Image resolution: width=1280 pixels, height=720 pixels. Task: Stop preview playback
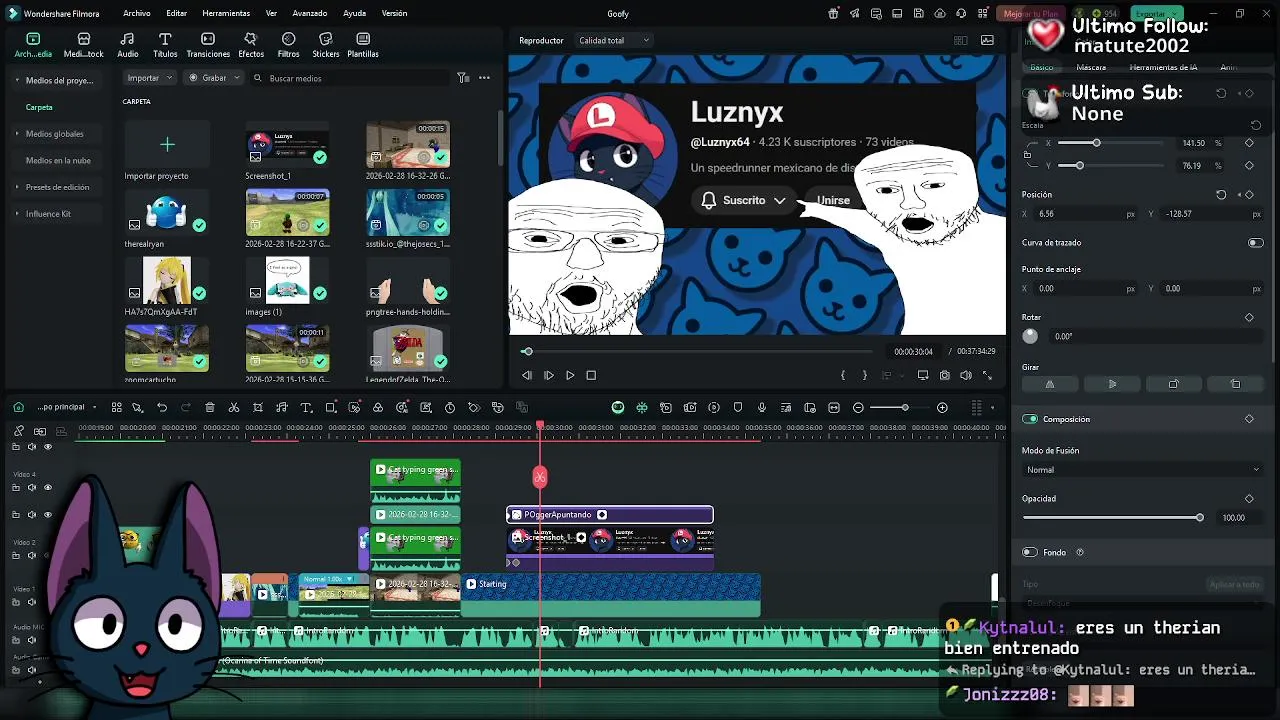pyautogui.click(x=591, y=375)
